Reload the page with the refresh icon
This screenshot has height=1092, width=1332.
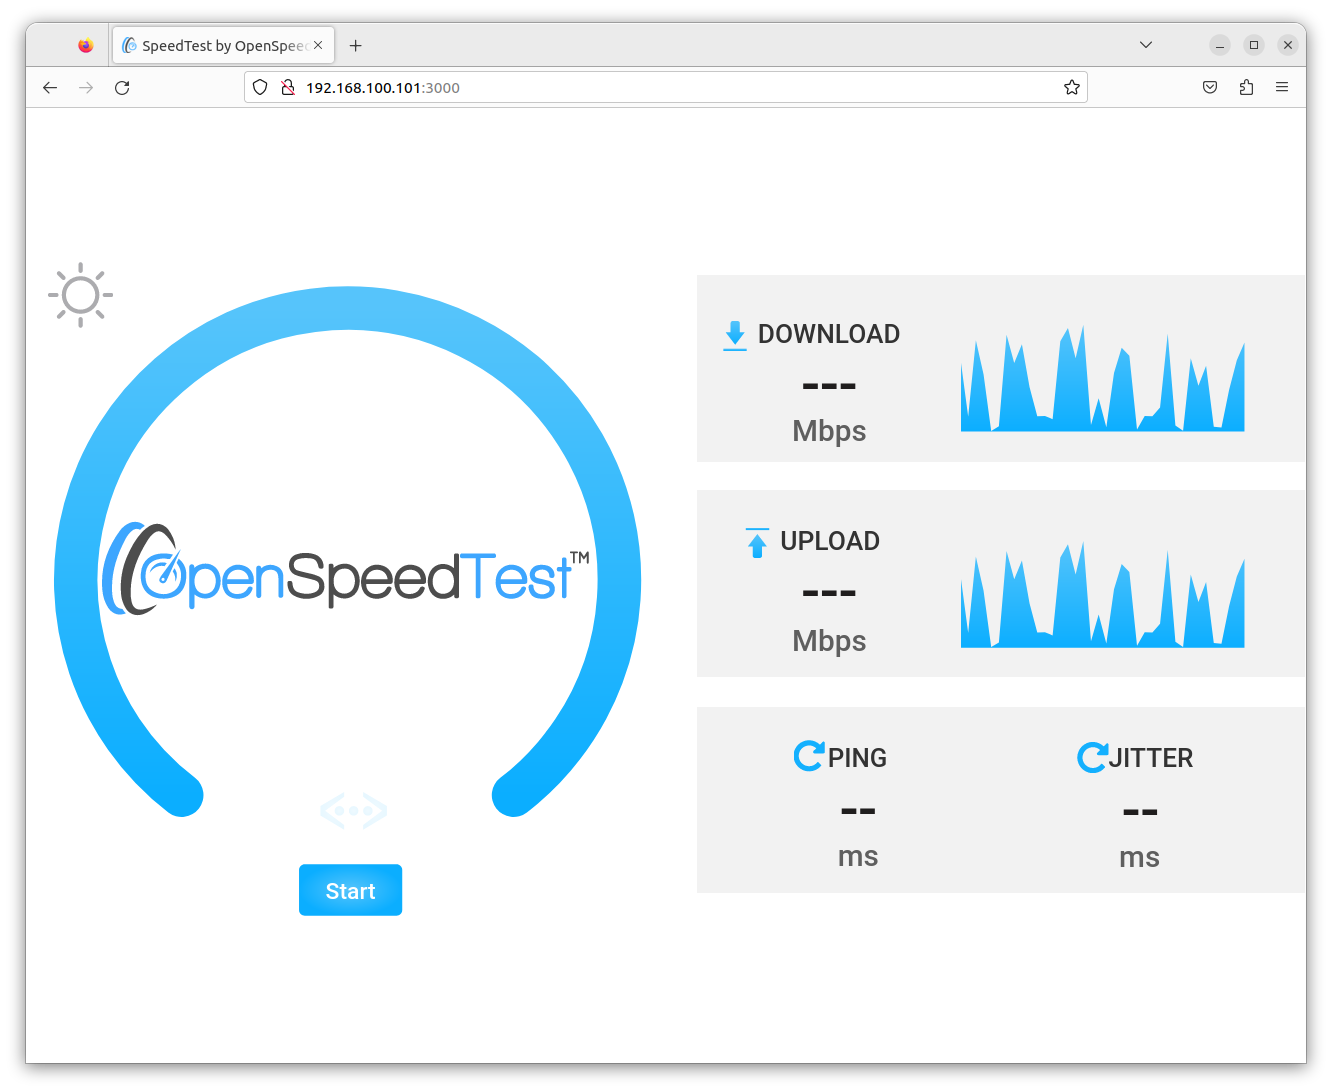point(122,88)
